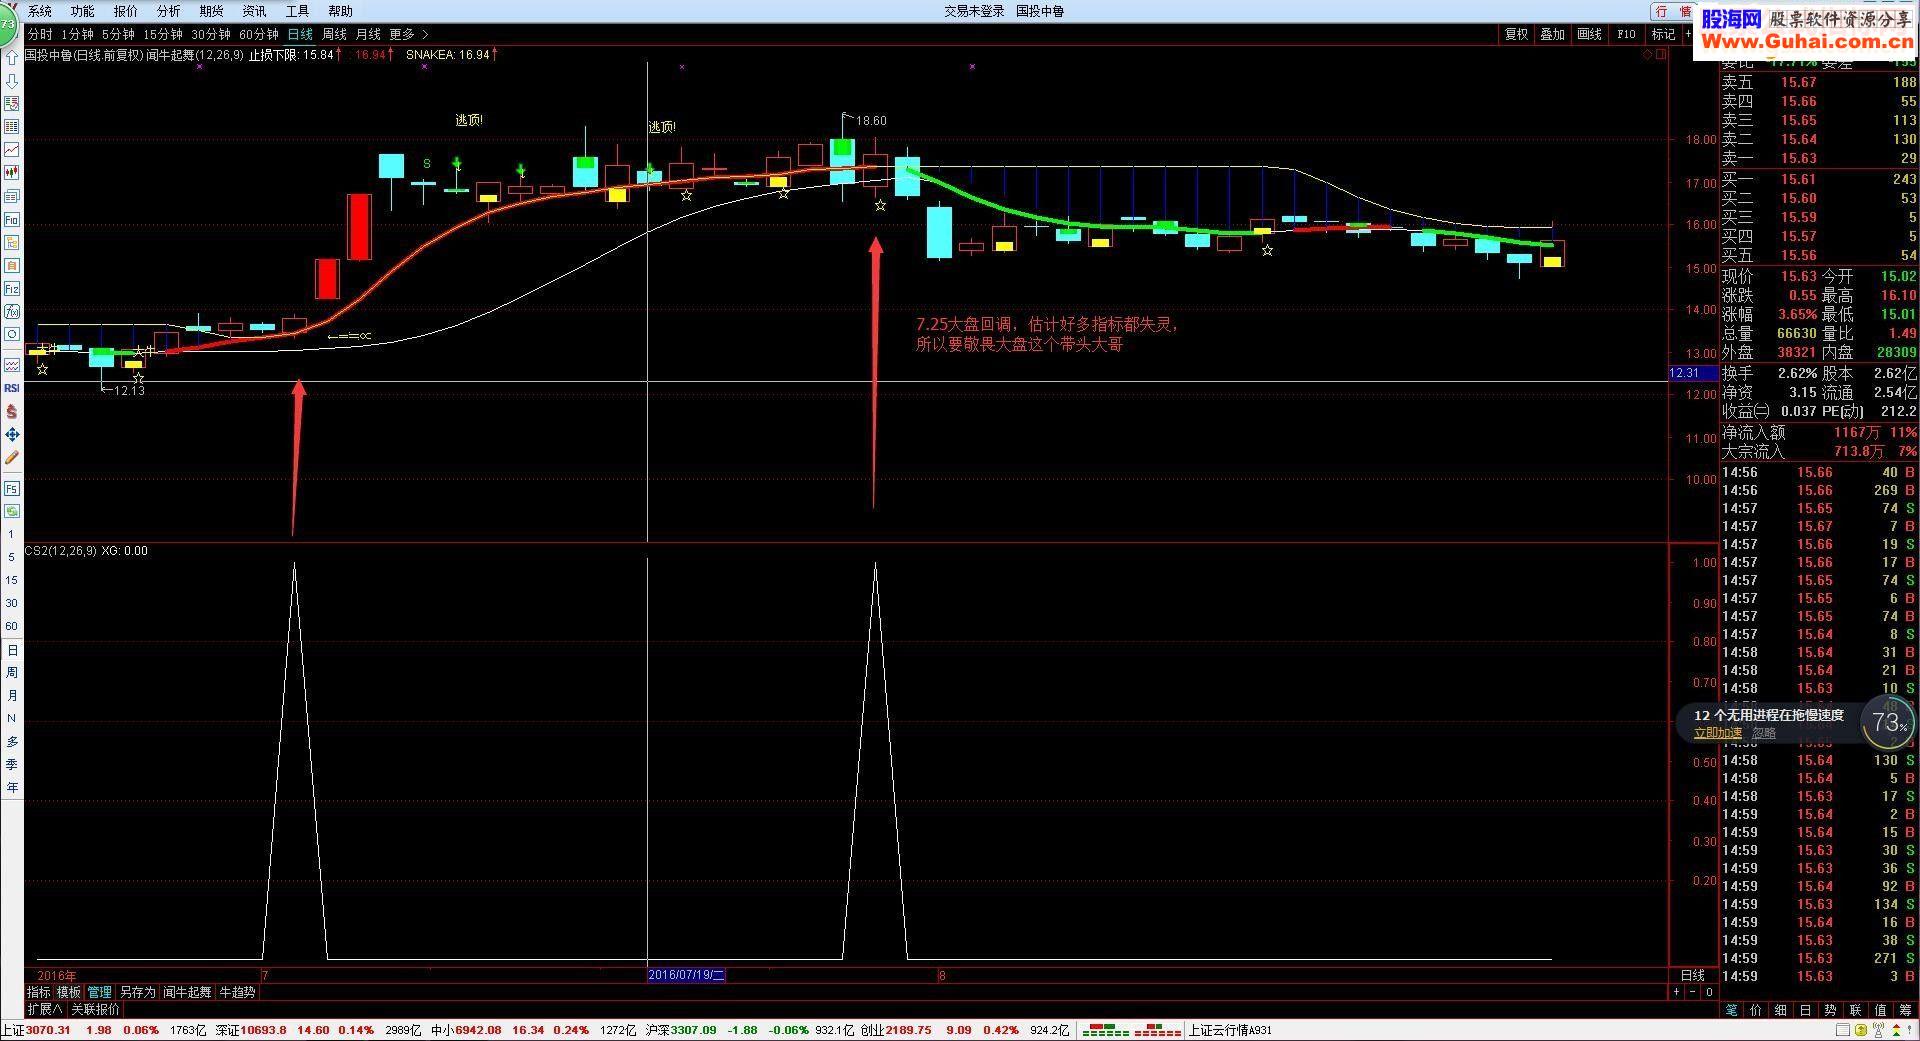Click the circle icon in left sidebar
The height and width of the screenshot is (1041, 1920).
point(12,335)
